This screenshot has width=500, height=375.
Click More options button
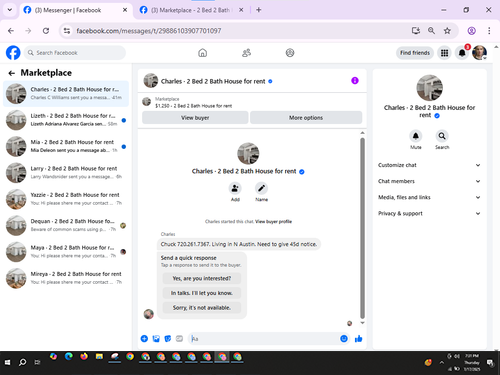(306, 118)
